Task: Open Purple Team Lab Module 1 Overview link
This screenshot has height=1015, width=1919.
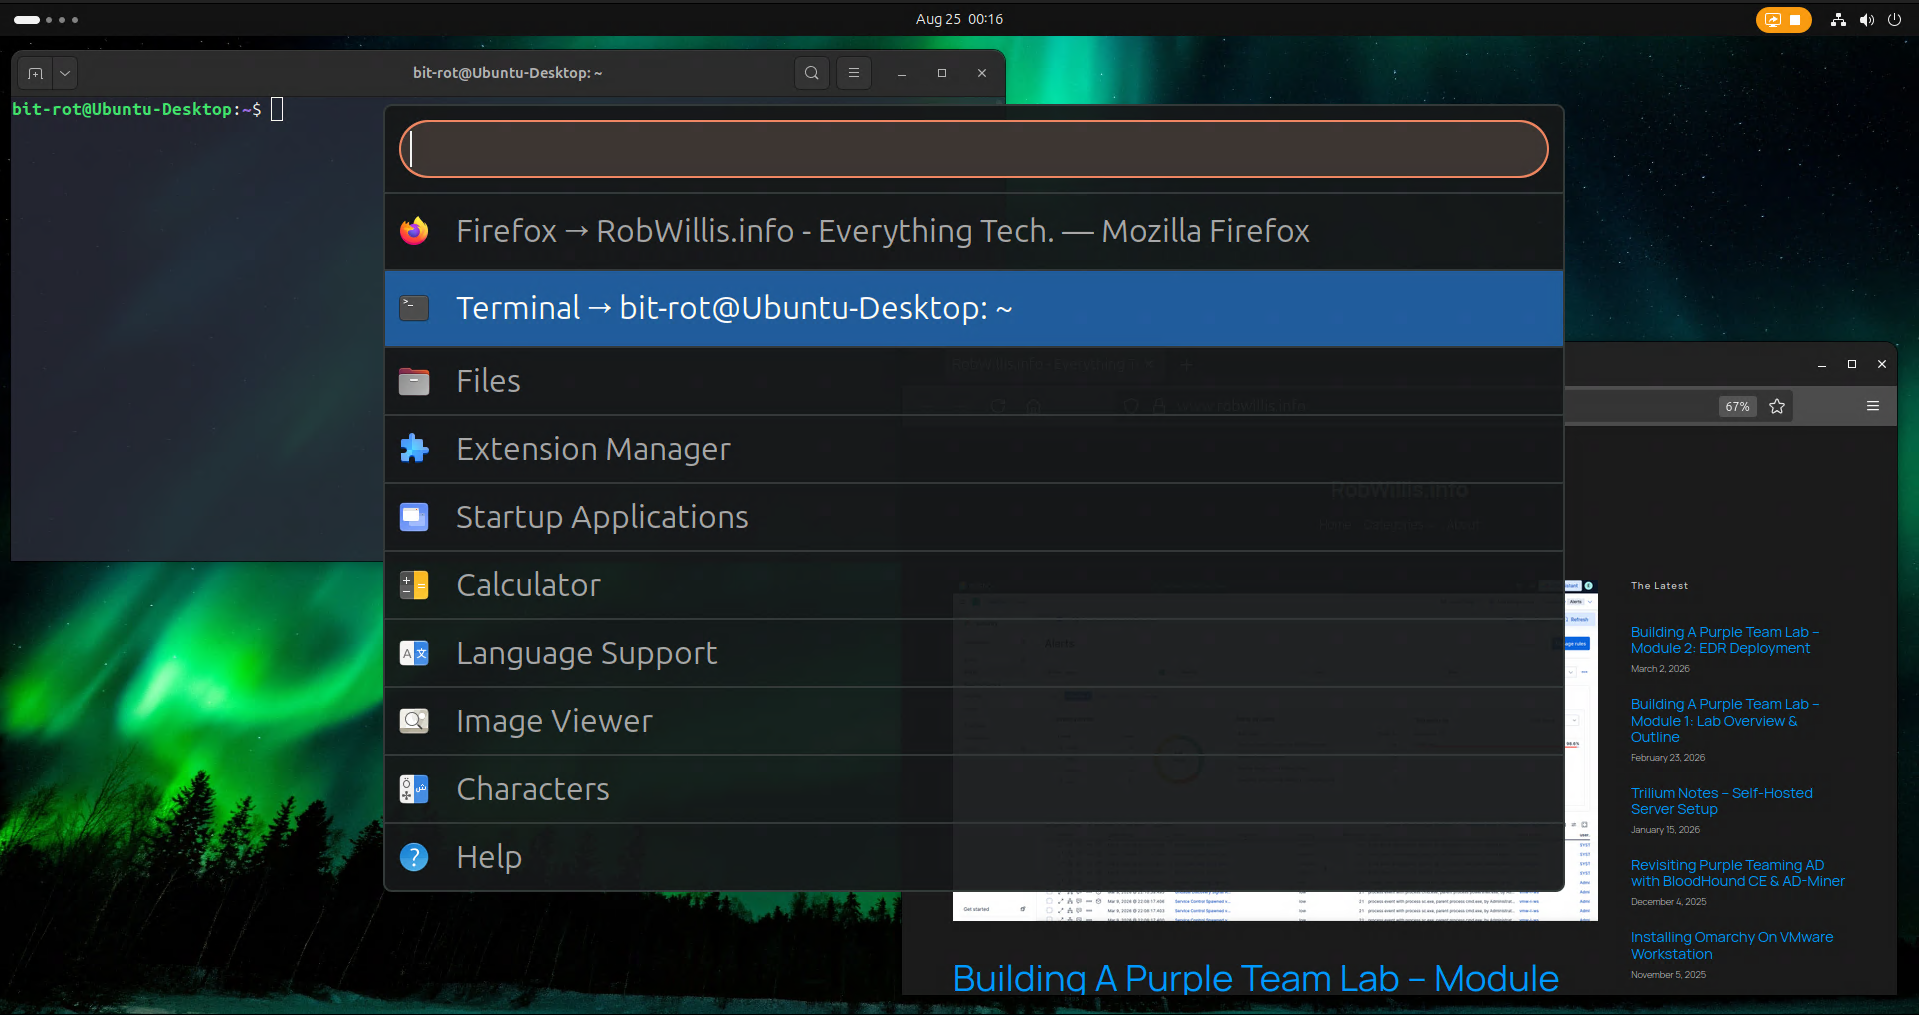Action: (1725, 721)
